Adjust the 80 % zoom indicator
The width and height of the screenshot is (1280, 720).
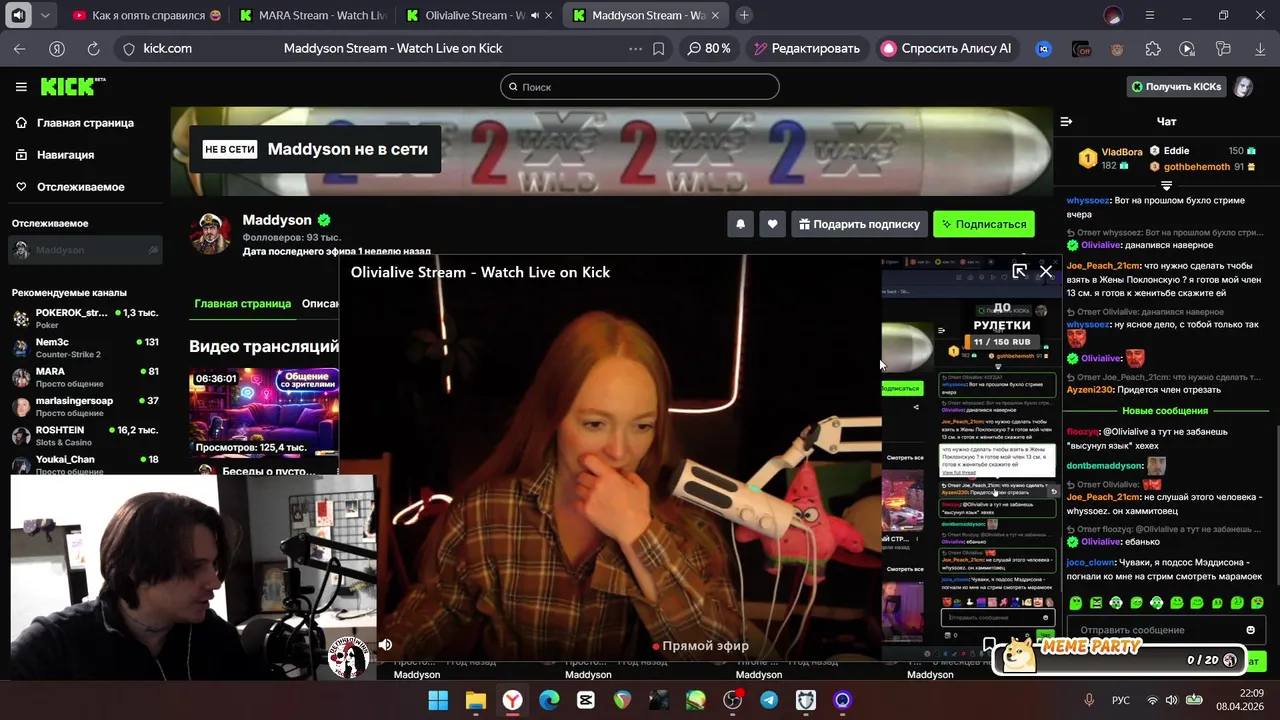pyautogui.click(x=708, y=48)
